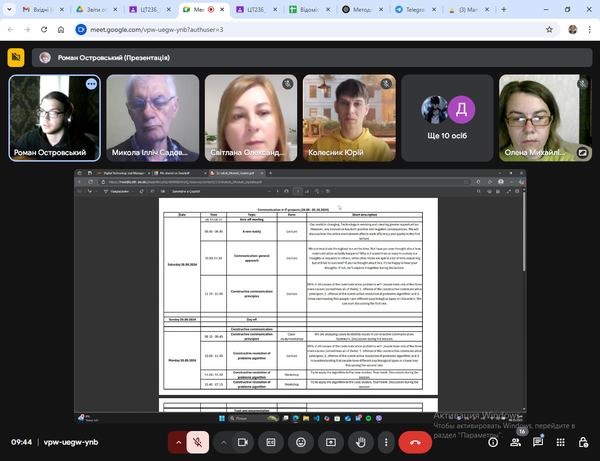The width and height of the screenshot is (600, 461).
Task: Expand the microphone audio settings arrow
Action: coord(180,441)
